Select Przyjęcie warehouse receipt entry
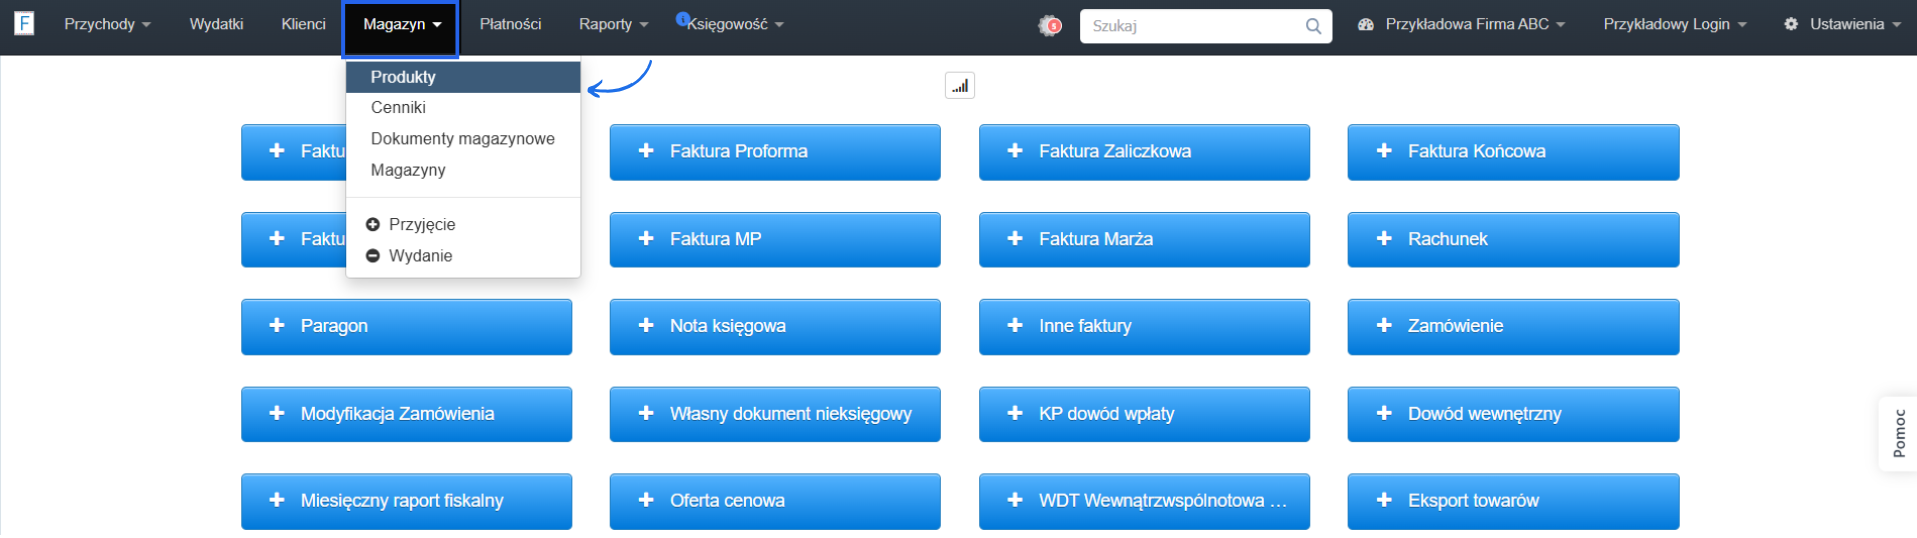Viewport: 1917px width, 538px height. click(463, 225)
